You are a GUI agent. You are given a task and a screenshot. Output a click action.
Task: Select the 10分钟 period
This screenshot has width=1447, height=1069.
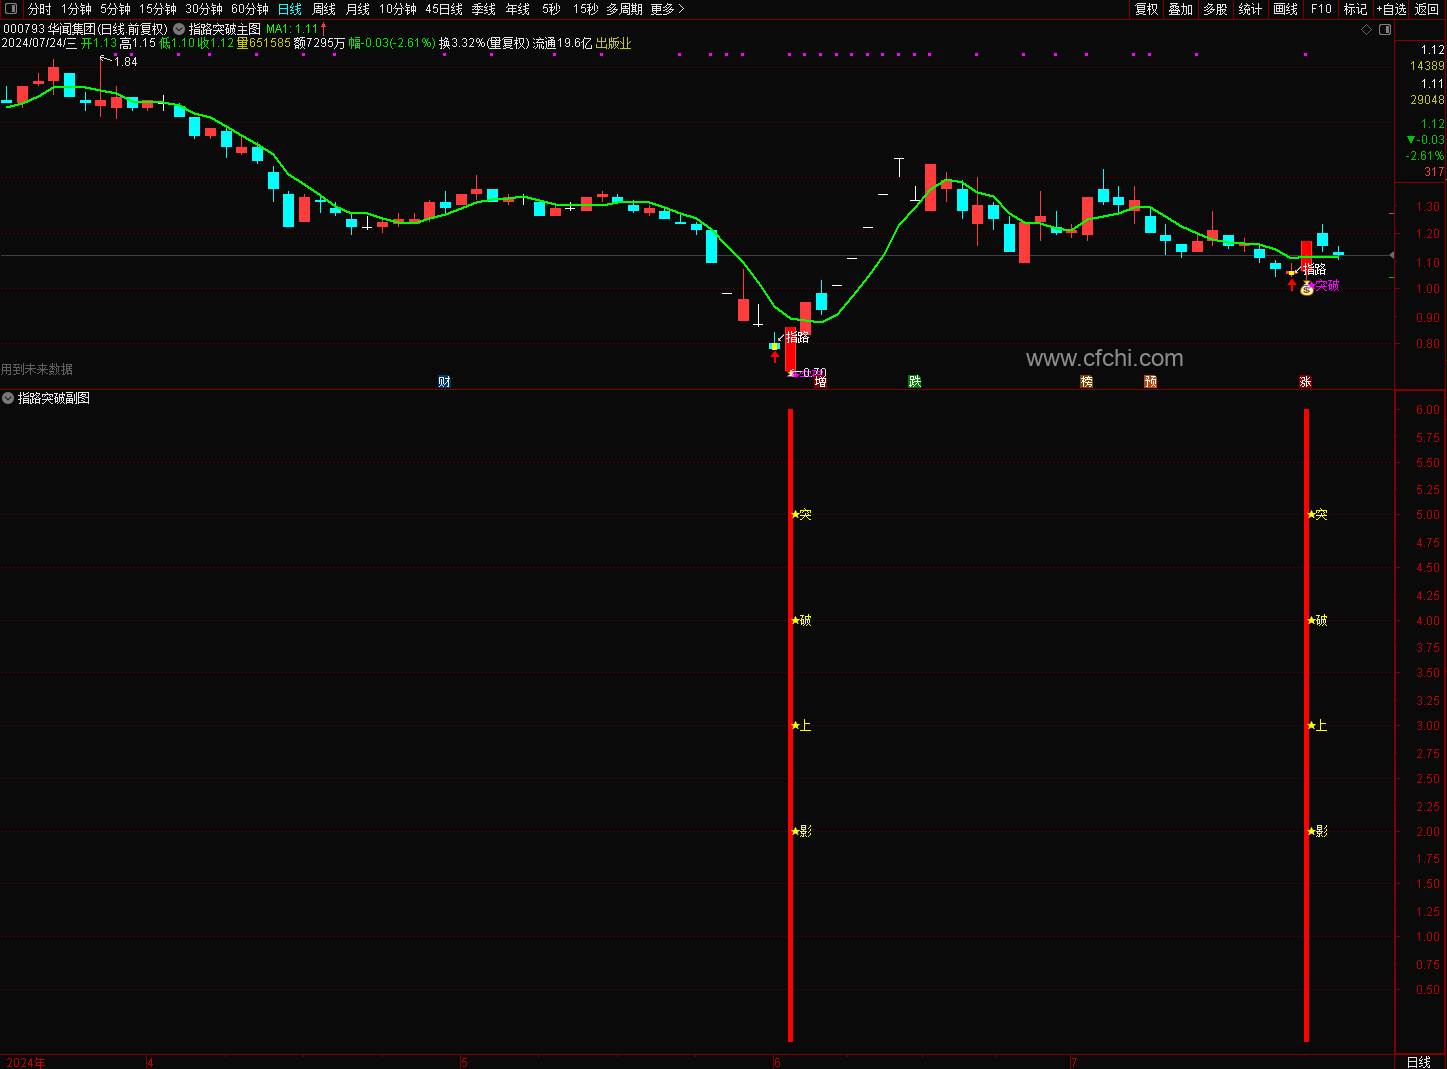click(397, 9)
